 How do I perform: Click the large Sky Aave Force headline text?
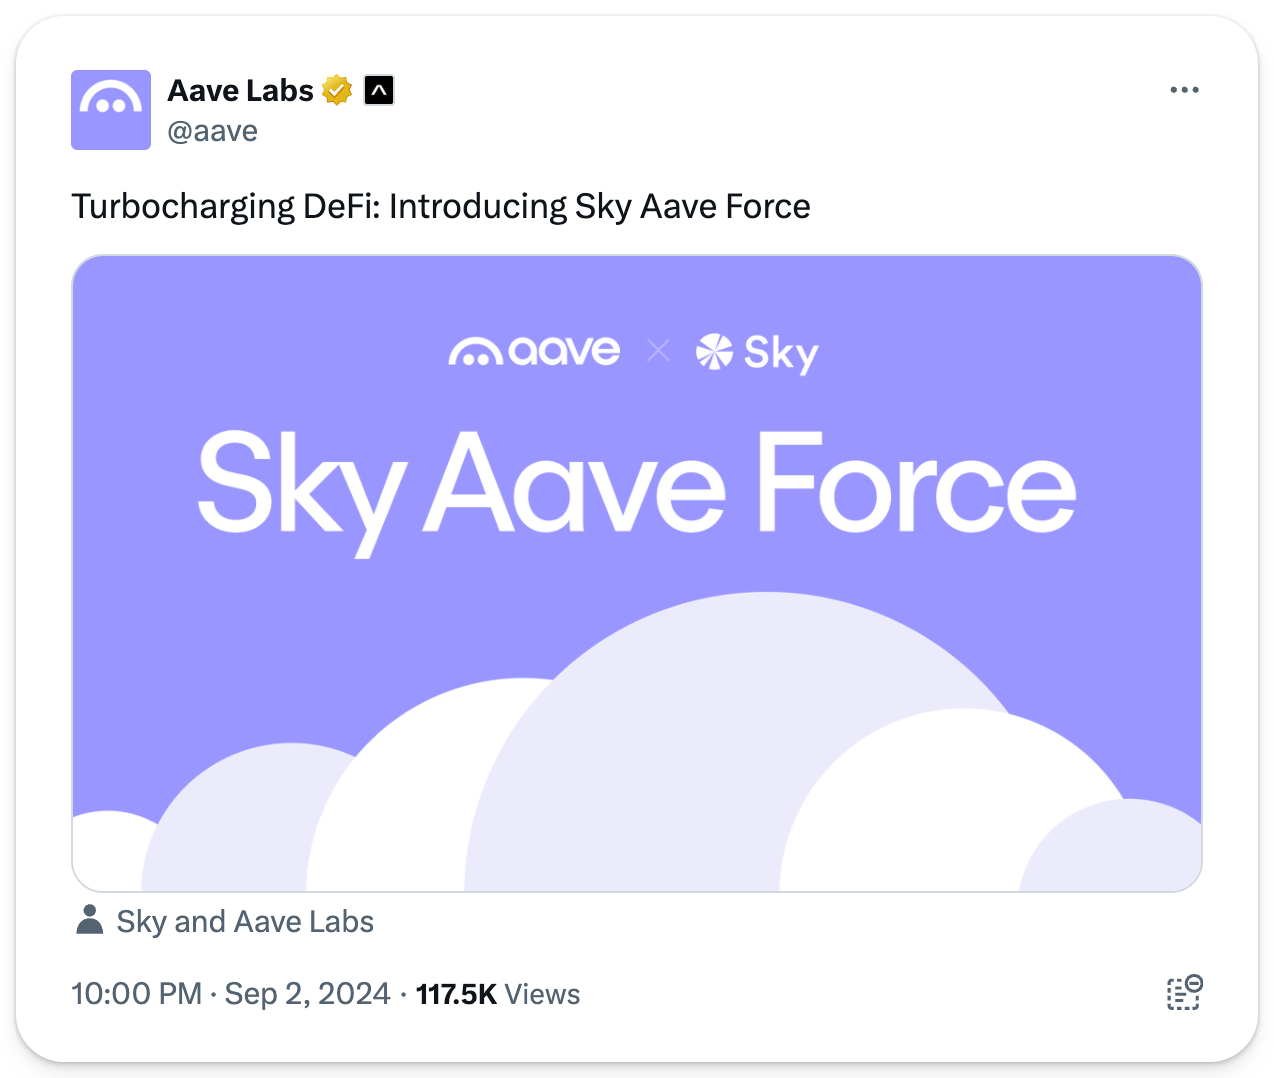[x=637, y=487]
